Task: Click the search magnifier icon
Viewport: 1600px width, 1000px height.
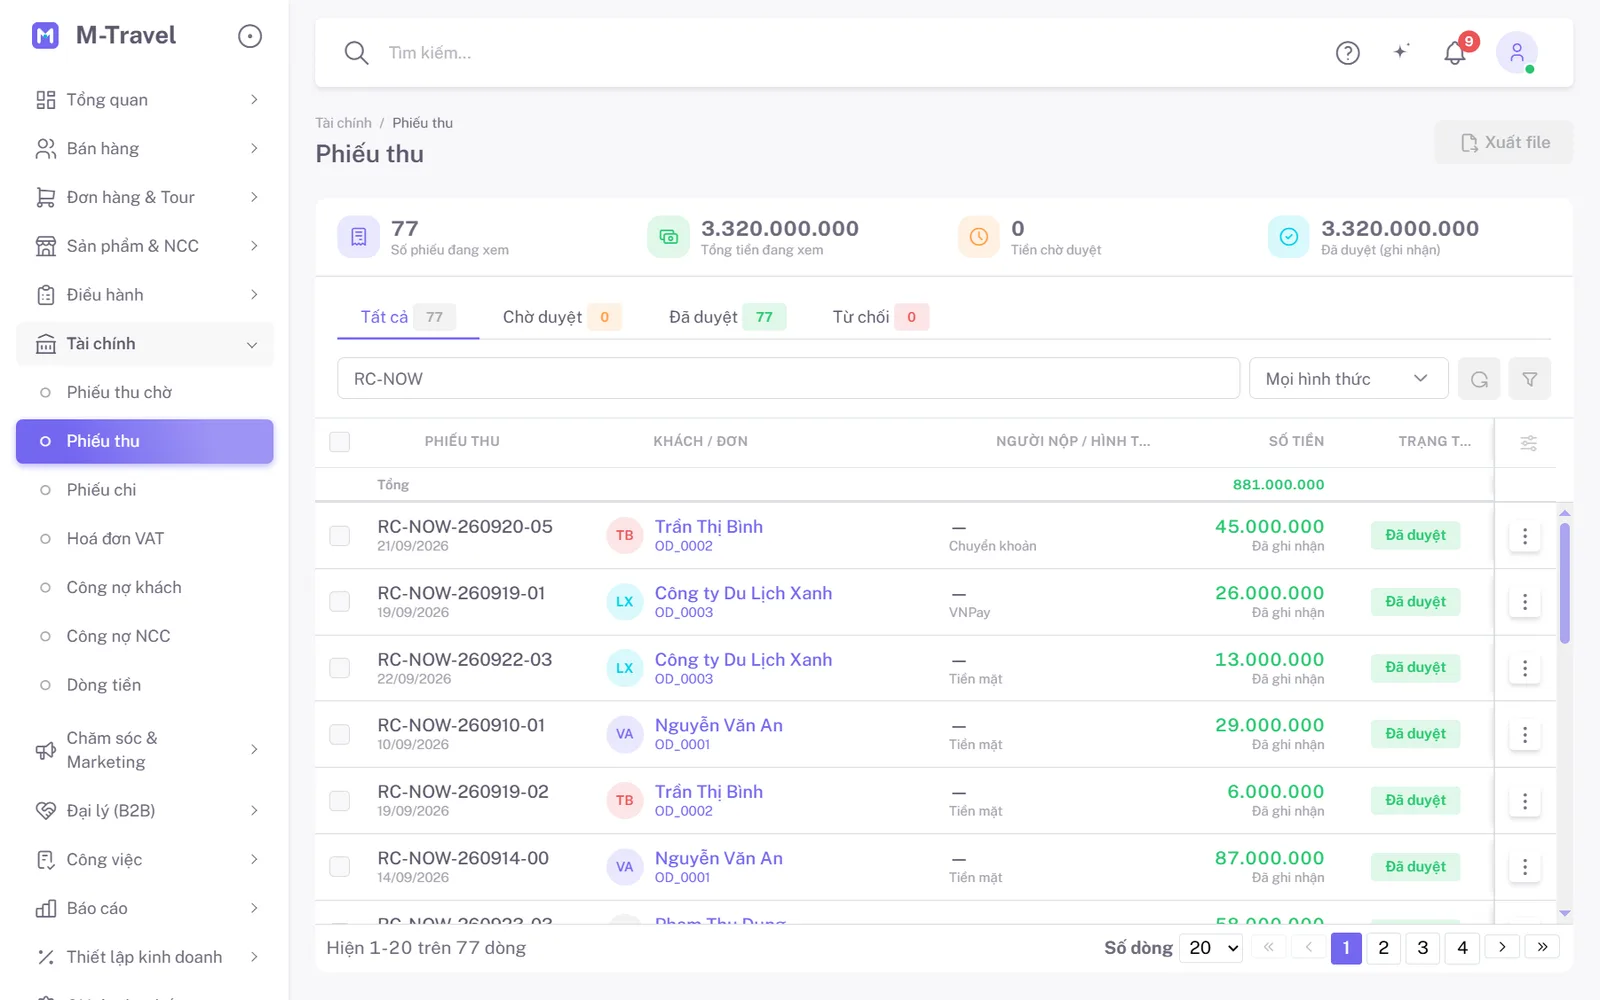Action: pyautogui.click(x=356, y=53)
